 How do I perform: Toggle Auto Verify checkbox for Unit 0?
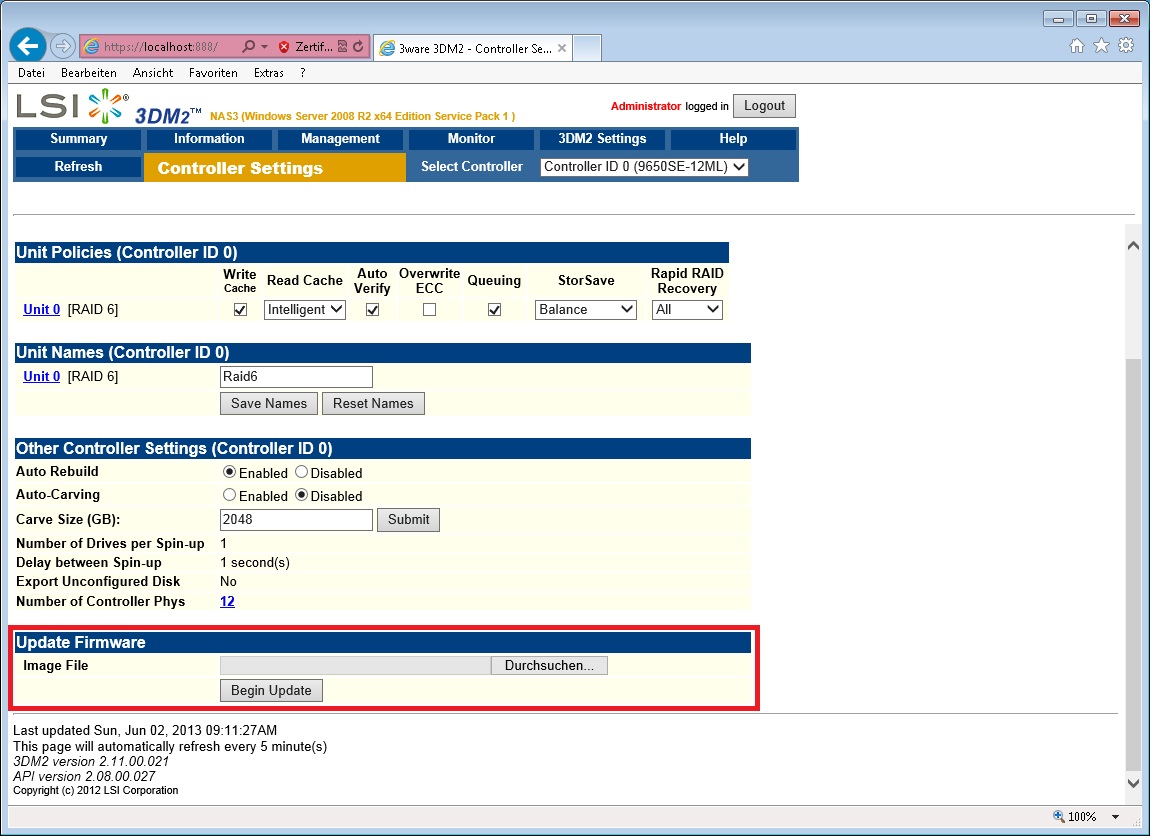click(x=372, y=309)
